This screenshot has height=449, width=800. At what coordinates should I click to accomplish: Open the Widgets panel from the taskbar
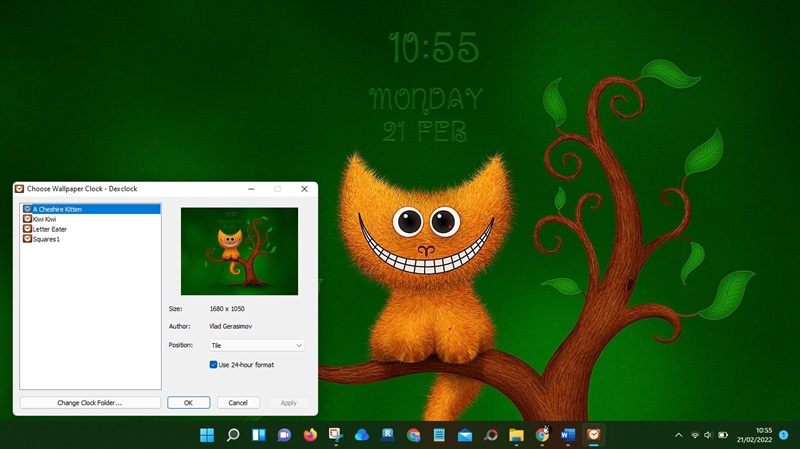click(259, 435)
